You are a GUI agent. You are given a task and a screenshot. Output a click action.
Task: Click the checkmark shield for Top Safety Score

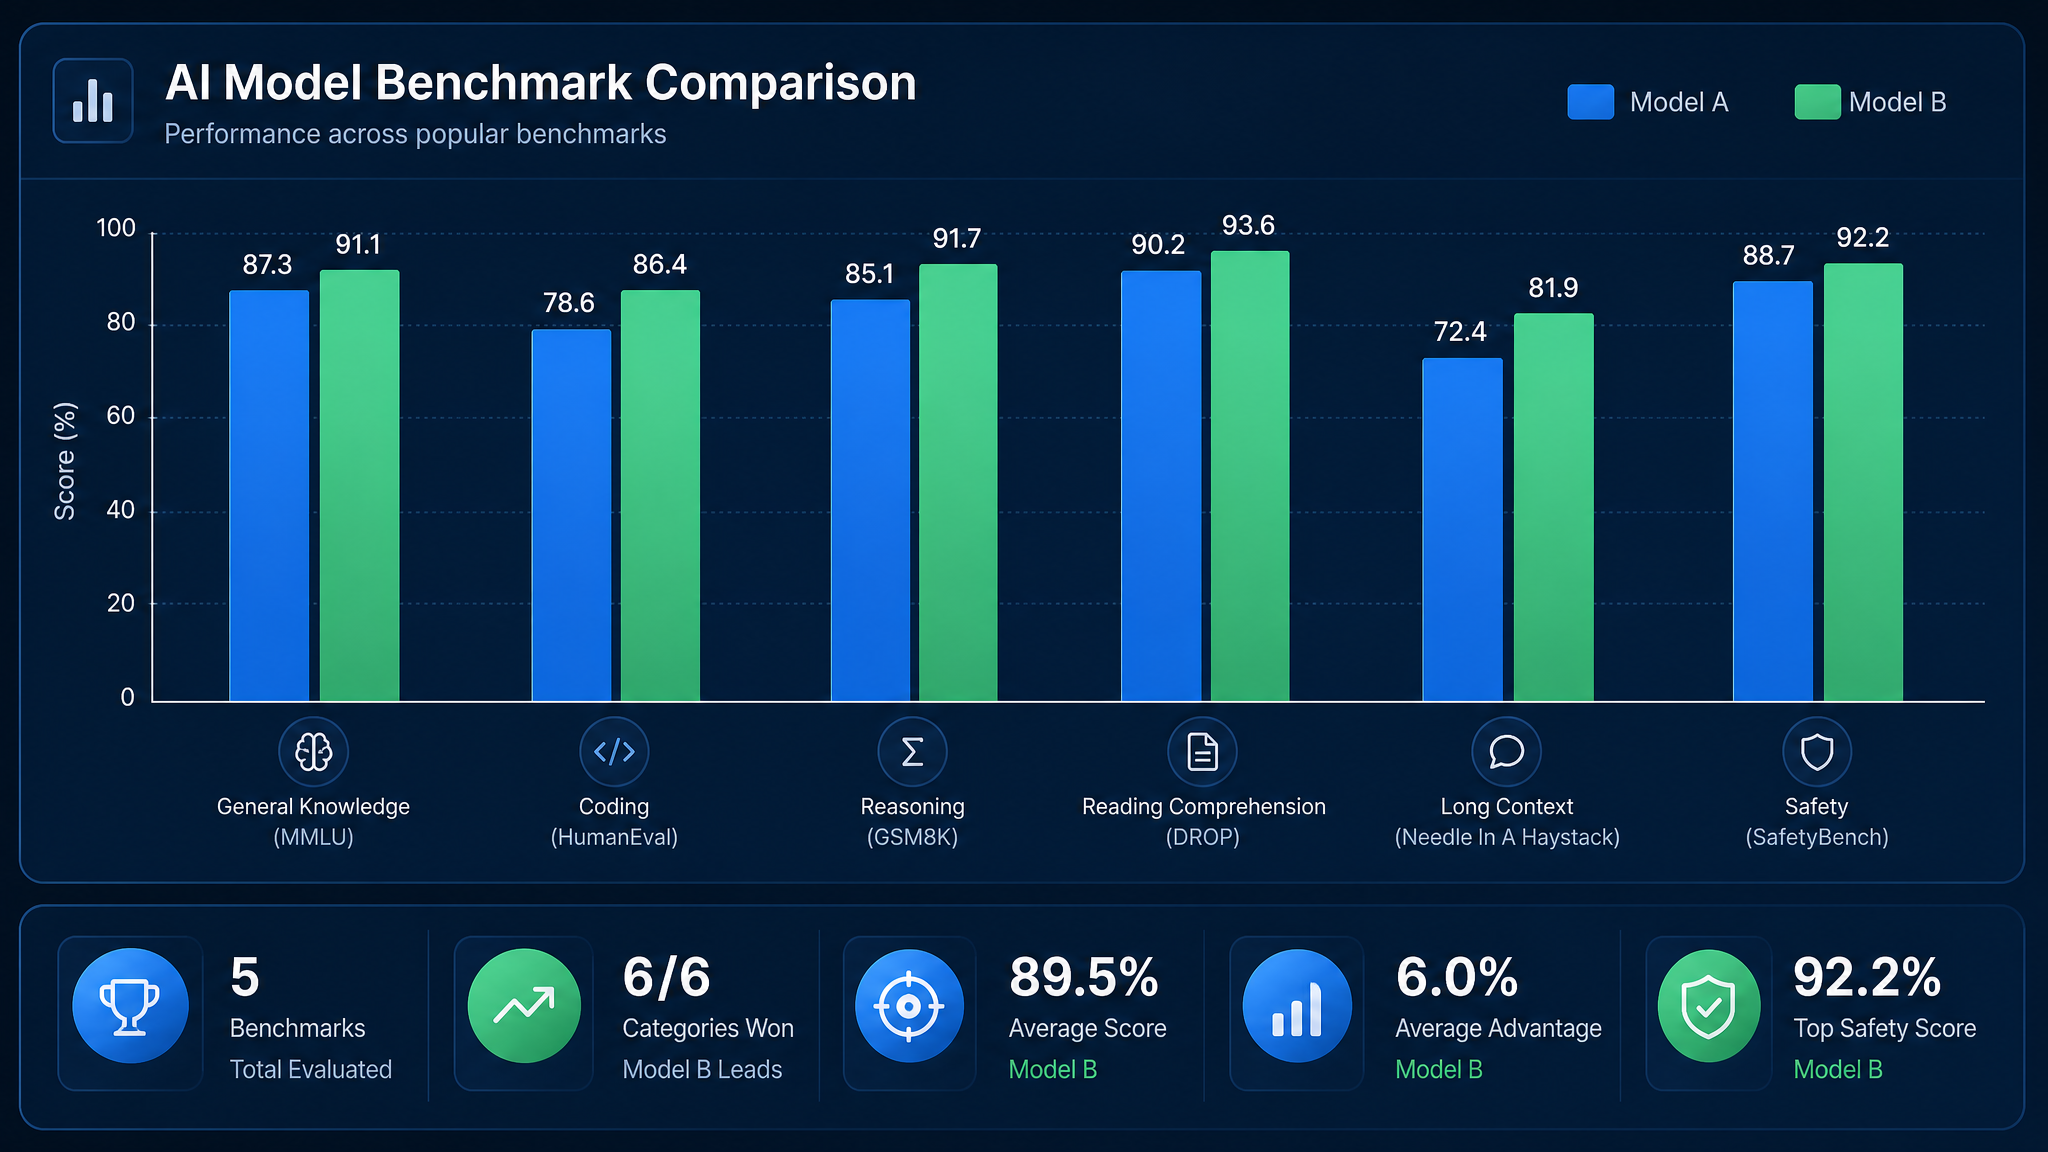coord(1709,1005)
